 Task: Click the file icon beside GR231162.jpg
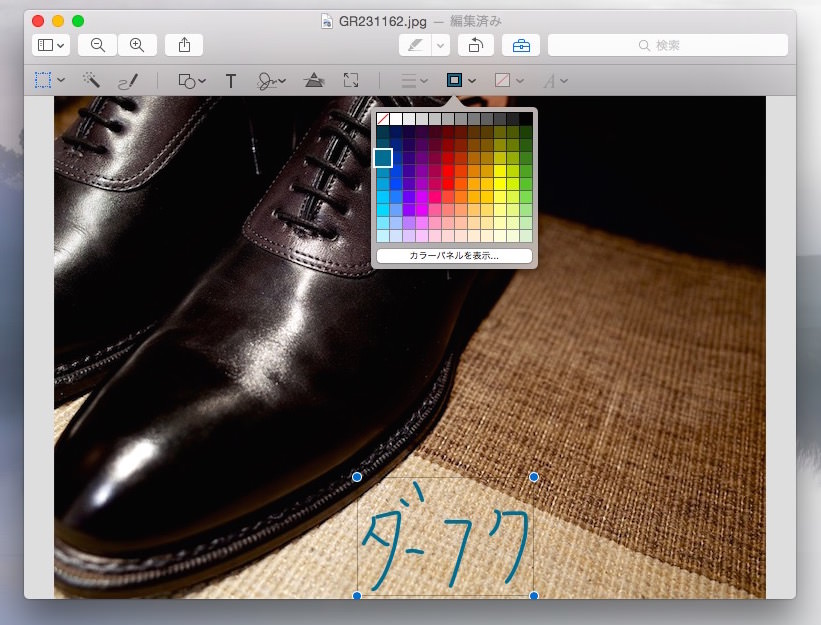[x=327, y=21]
